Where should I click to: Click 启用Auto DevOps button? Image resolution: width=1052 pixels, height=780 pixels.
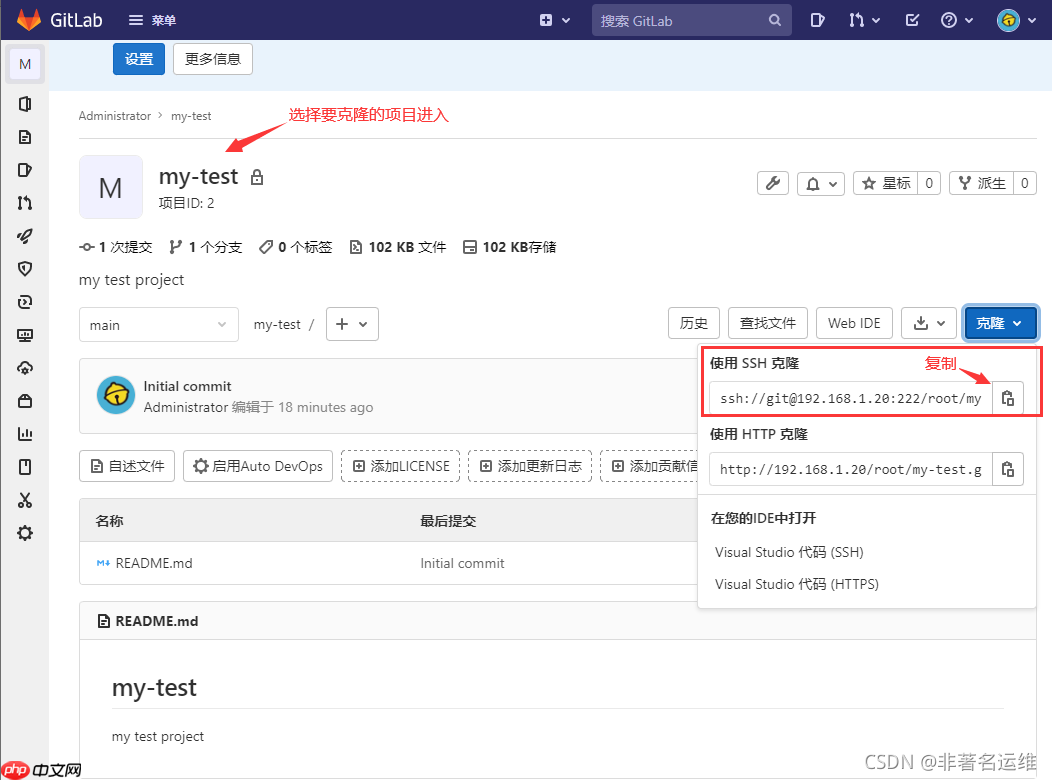(257, 465)
